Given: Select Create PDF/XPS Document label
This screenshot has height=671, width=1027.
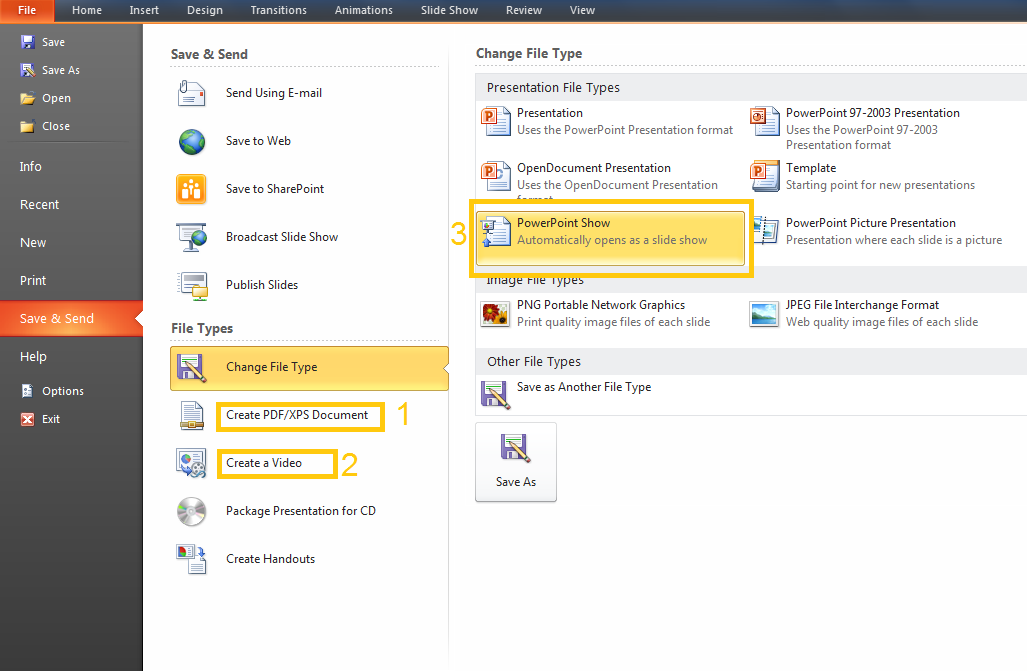Looking at the screenshot, I should tap(297, 415).
